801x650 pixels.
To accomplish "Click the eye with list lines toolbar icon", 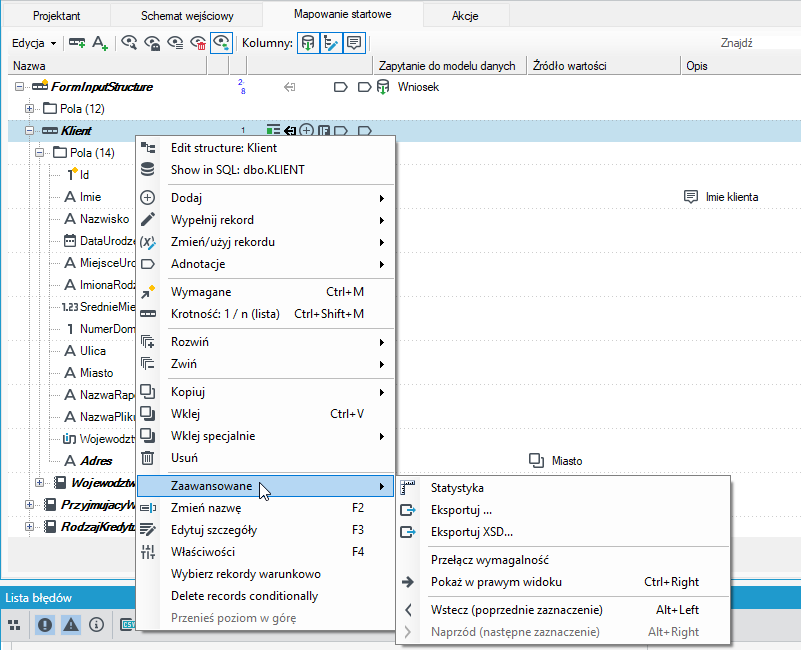I will (175, 43).
